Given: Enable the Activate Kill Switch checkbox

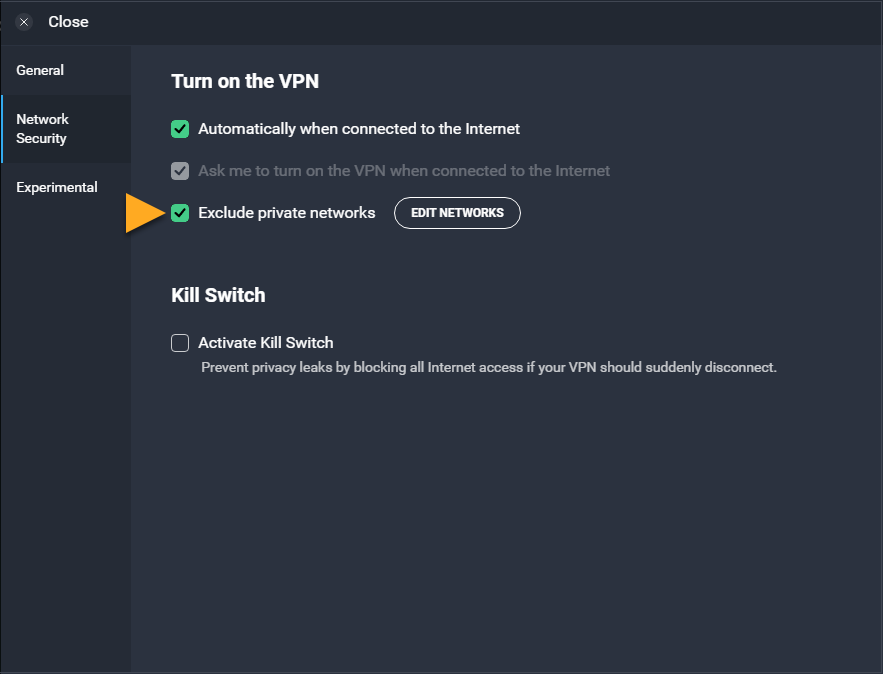Looking at the screenshot, I should 180,343.
